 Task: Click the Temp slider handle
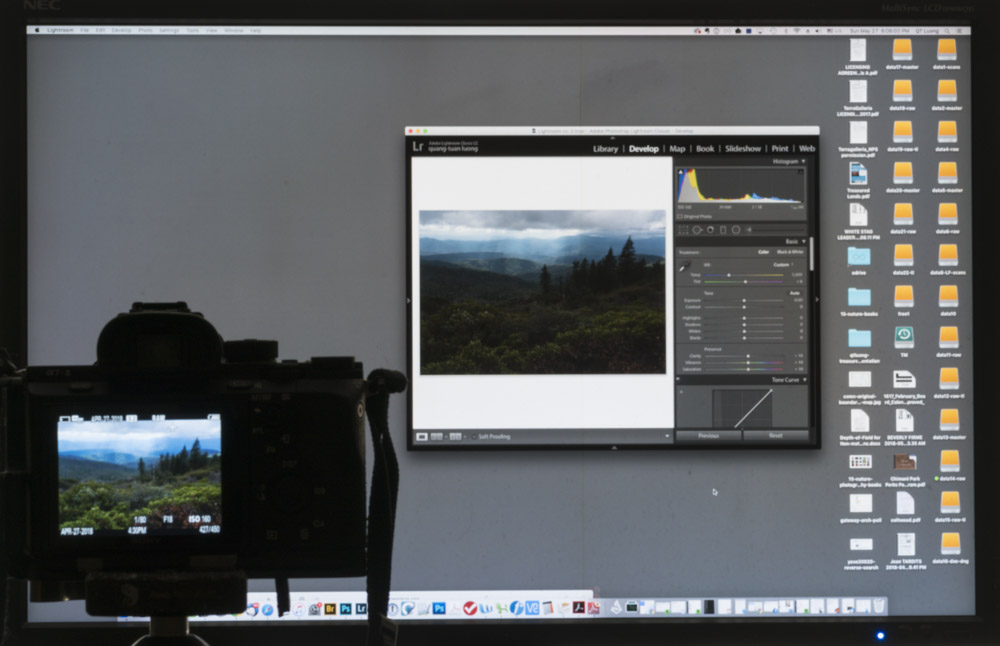729,275
